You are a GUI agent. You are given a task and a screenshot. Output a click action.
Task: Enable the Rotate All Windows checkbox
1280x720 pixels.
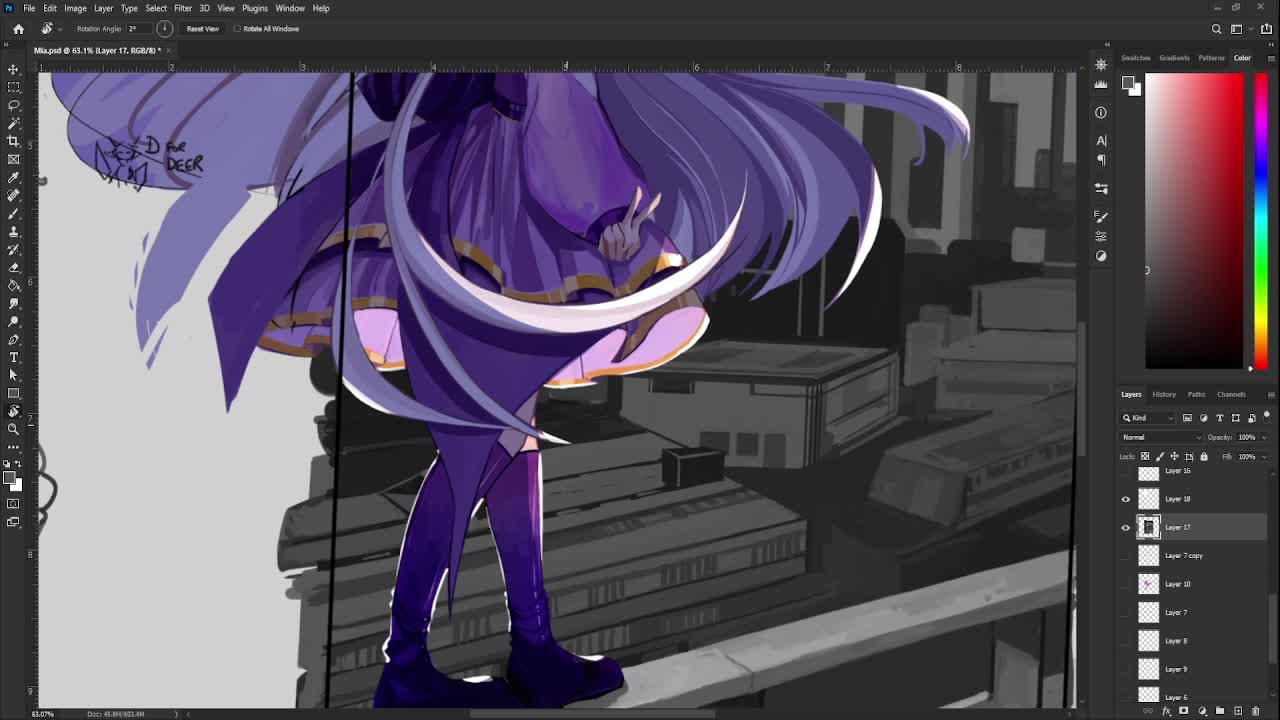(x=237, y=29)
